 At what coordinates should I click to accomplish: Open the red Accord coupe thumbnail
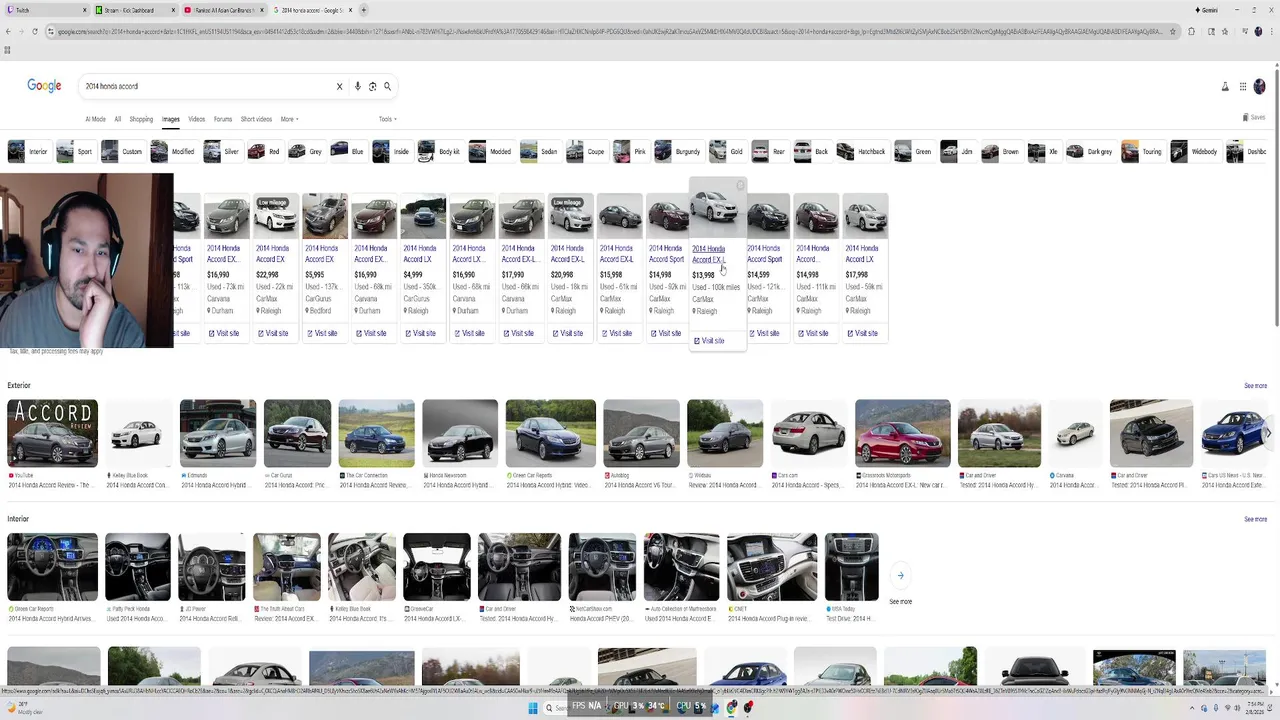(902, 433)
